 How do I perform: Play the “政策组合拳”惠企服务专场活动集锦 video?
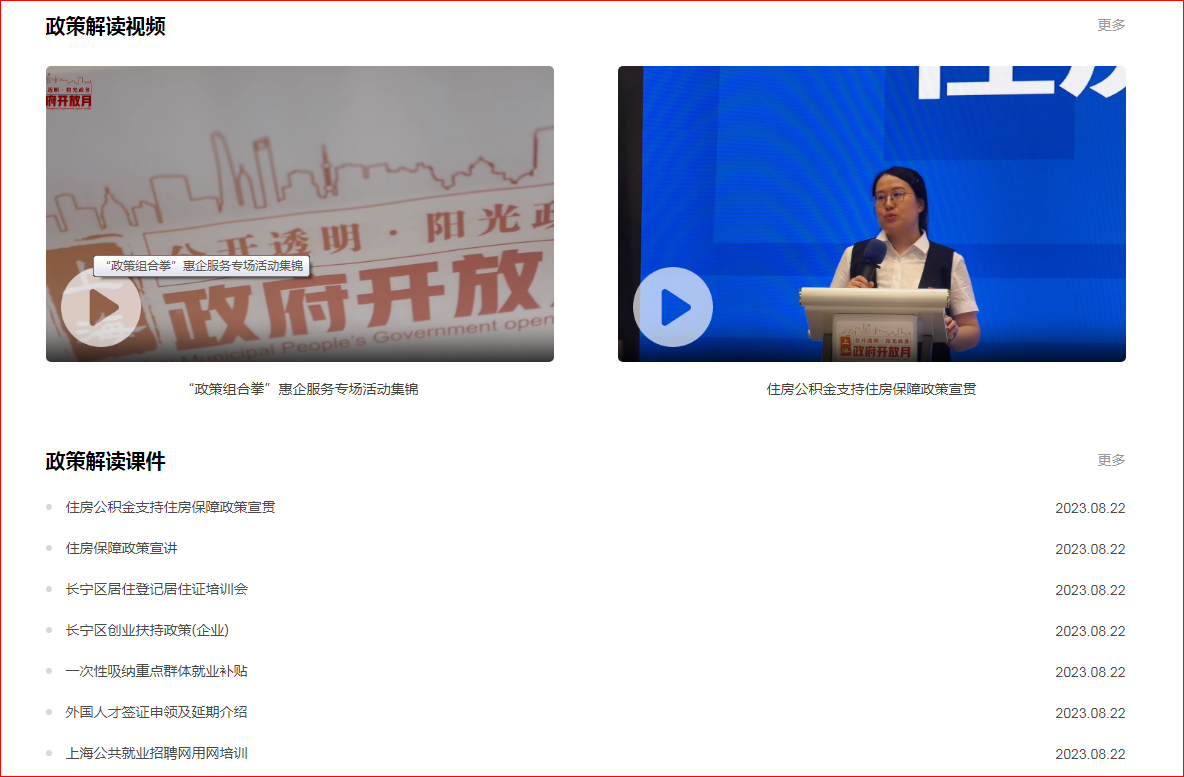point(101,307)
